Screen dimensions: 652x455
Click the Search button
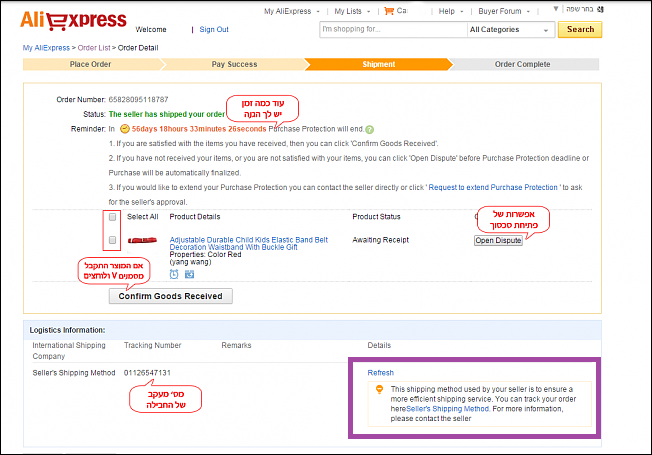[580, 30]
